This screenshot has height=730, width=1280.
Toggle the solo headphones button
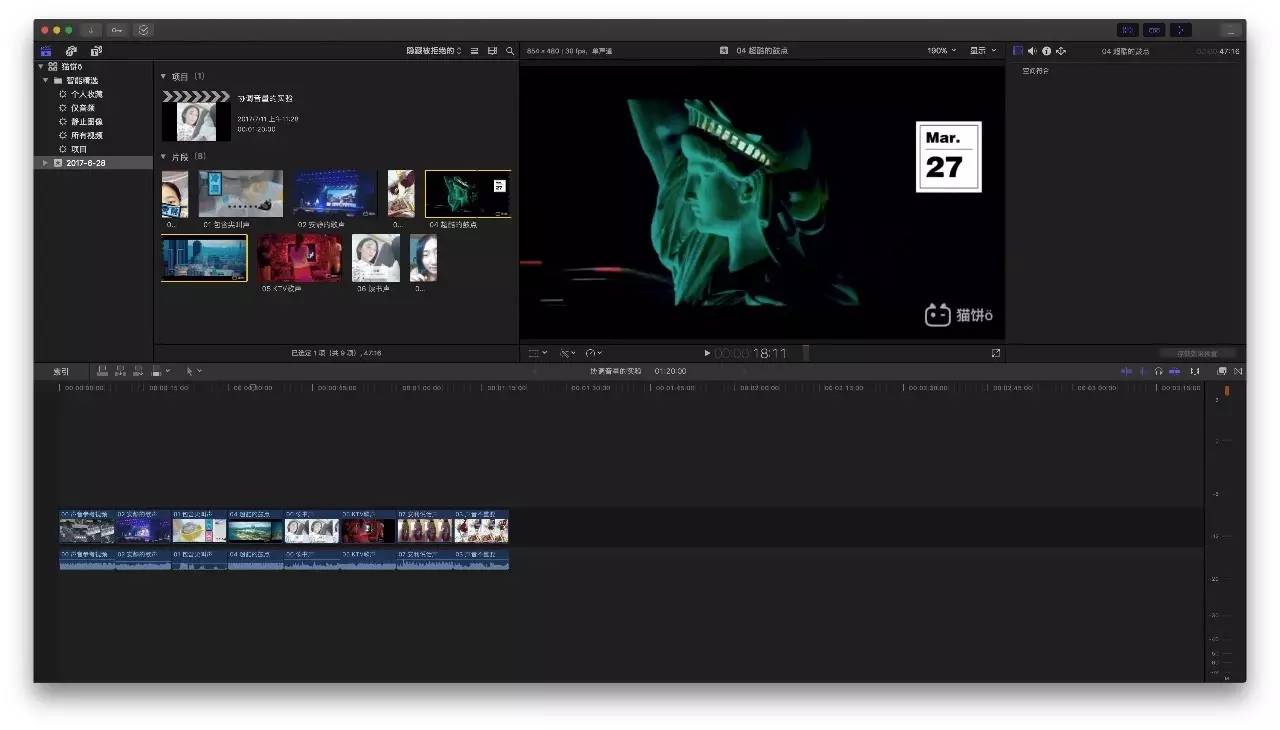pyautogui.click(x=1158, y=371)
